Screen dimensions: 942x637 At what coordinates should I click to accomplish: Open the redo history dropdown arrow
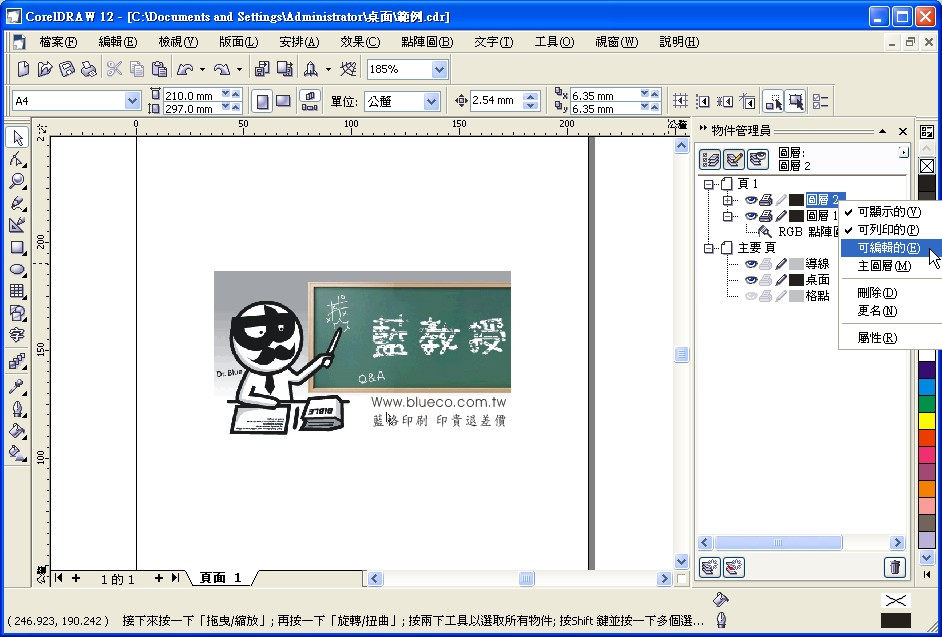point(239,70)
